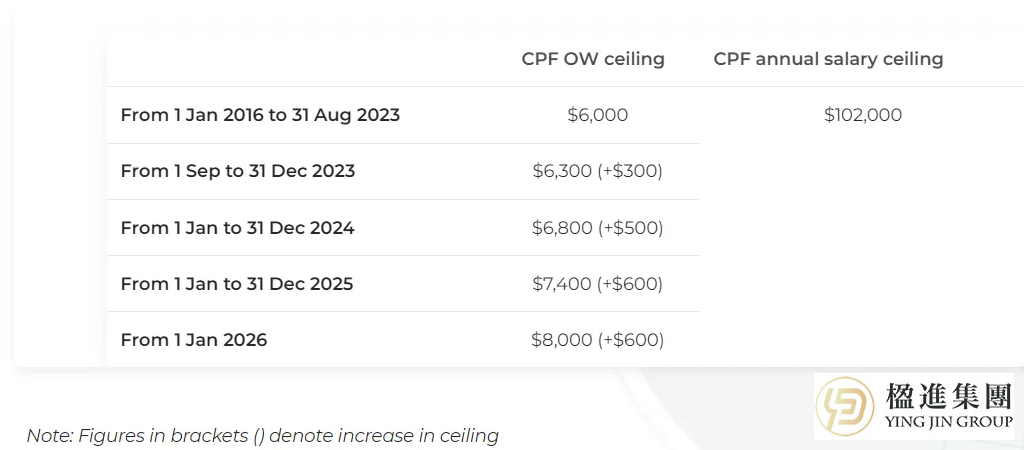Select the $6,300 ceiling amount

(x=562, y=171)
